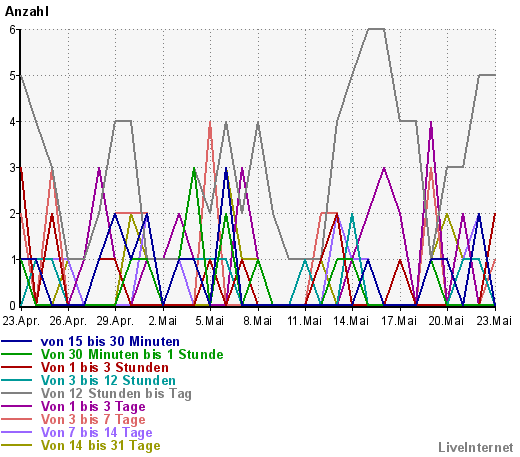
Task: Click the 'Anzahl' axis title
Action: 27,12
